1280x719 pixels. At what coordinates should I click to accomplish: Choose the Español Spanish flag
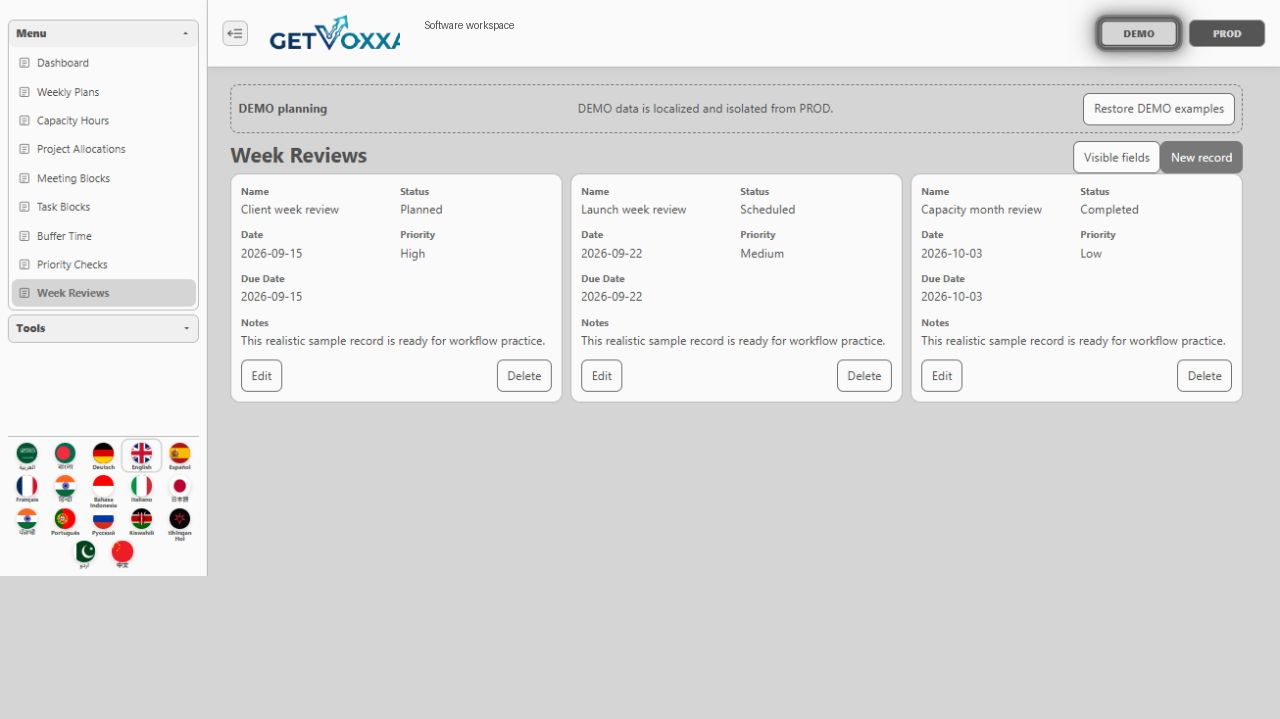(180, 456)
